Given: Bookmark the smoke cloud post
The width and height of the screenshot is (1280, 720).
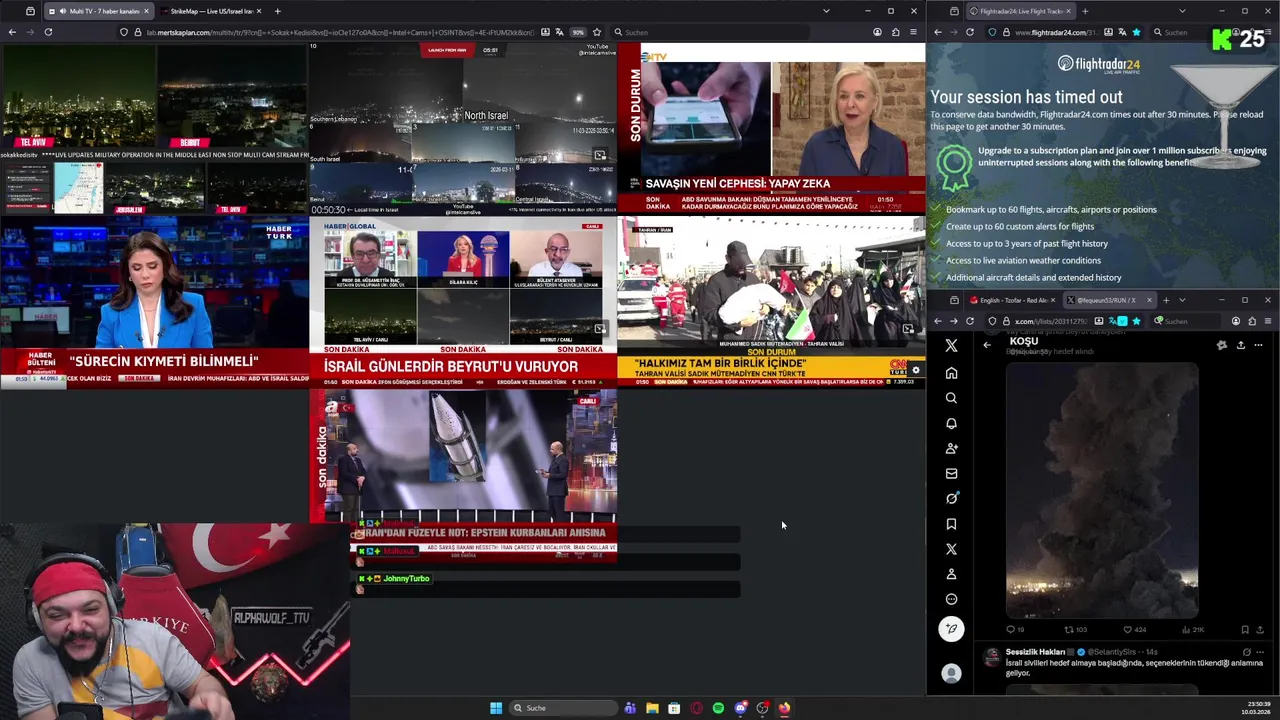Looking at the screenshot, I should click(1244, 629).
